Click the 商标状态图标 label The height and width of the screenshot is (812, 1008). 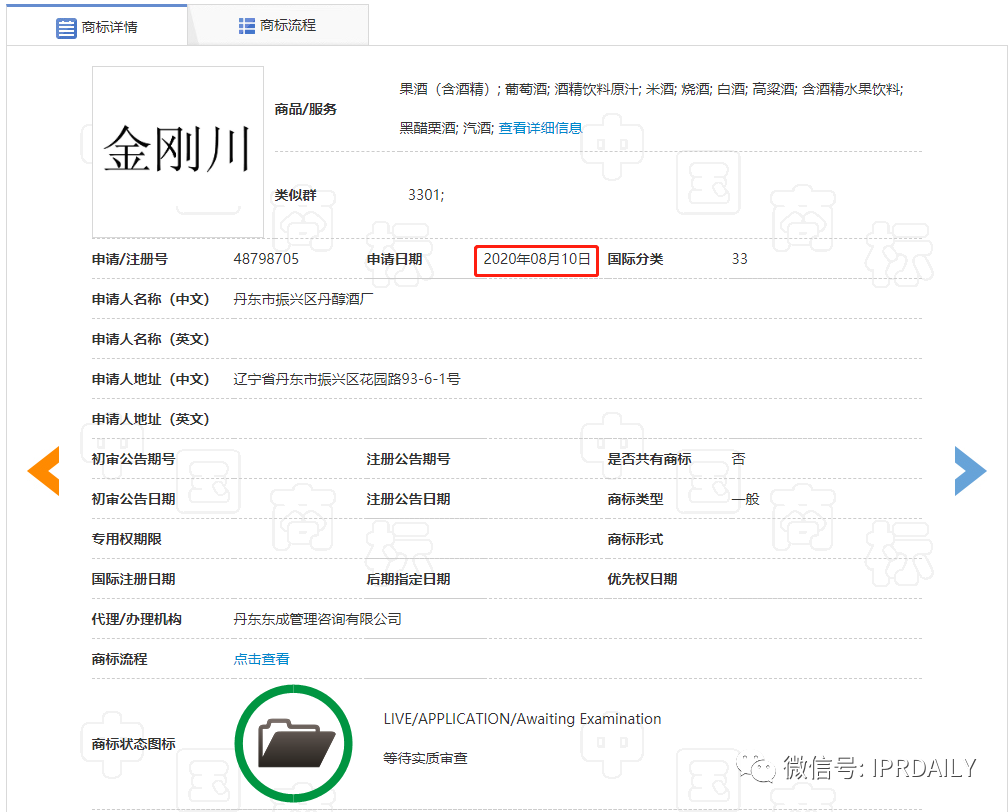[133, 744]
